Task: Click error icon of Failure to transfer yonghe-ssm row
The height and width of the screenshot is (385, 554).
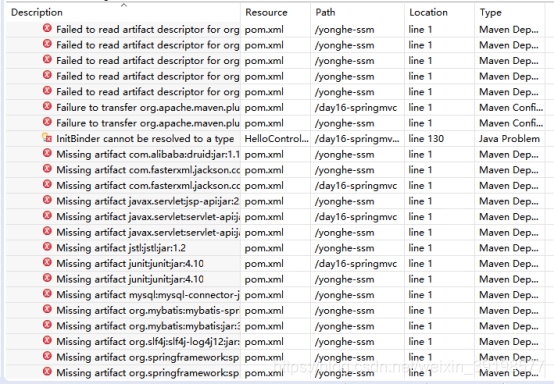Action: (x=47, y=122)
